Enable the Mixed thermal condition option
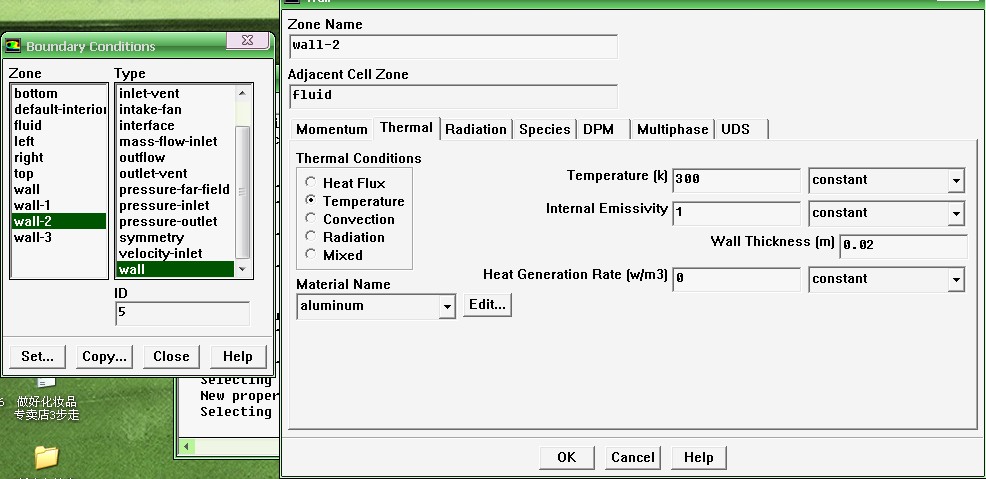Image resolution: width=986 pixels, height=479 pixels. tap(312, 255)
